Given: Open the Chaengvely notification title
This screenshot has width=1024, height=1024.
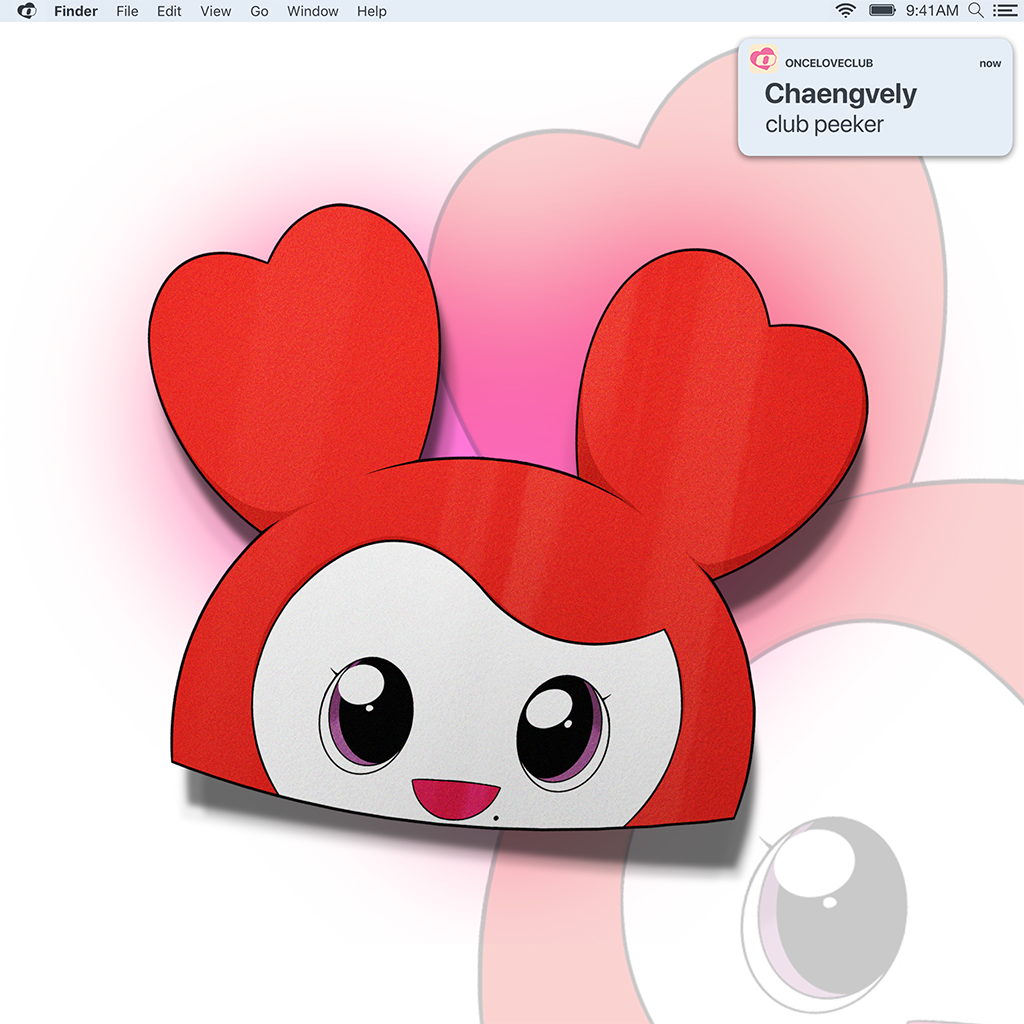Looking at the screenshot, I should (840, 94).
